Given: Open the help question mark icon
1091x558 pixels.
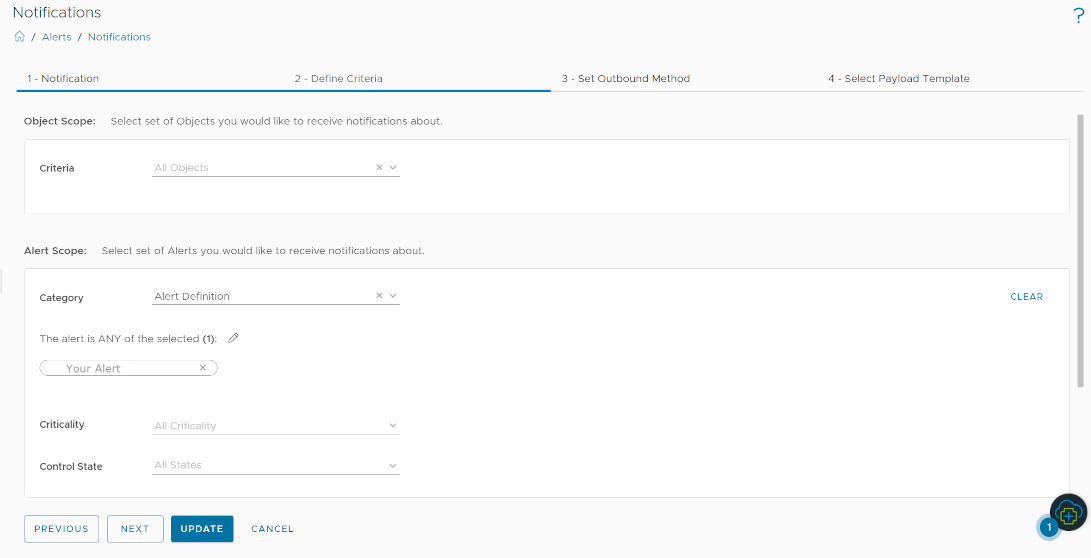Looking at the screenshot, I should (1079, 16).
